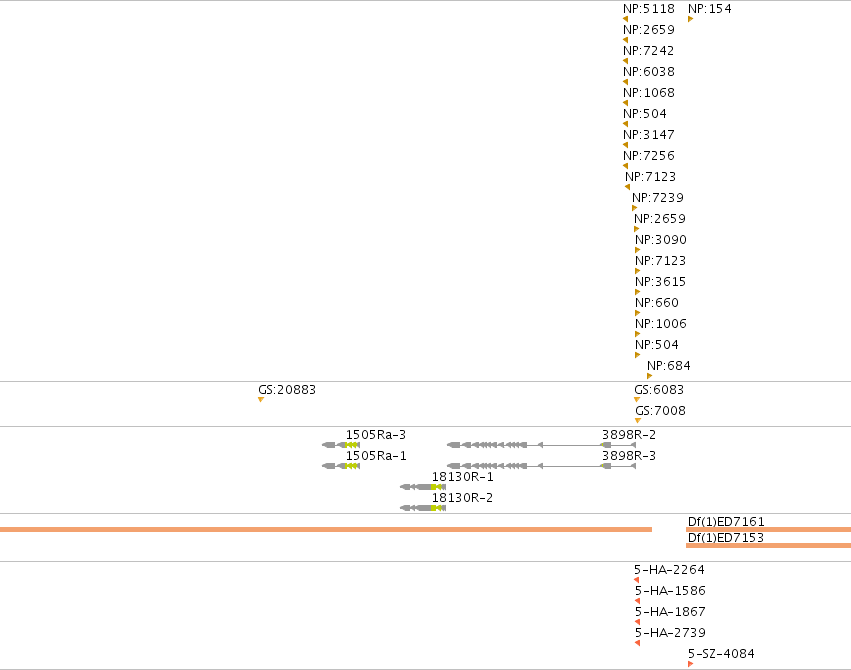Open the Df(1)ED7153 deficiency label
Screen dimensions: 851x670
click(726, 538)
